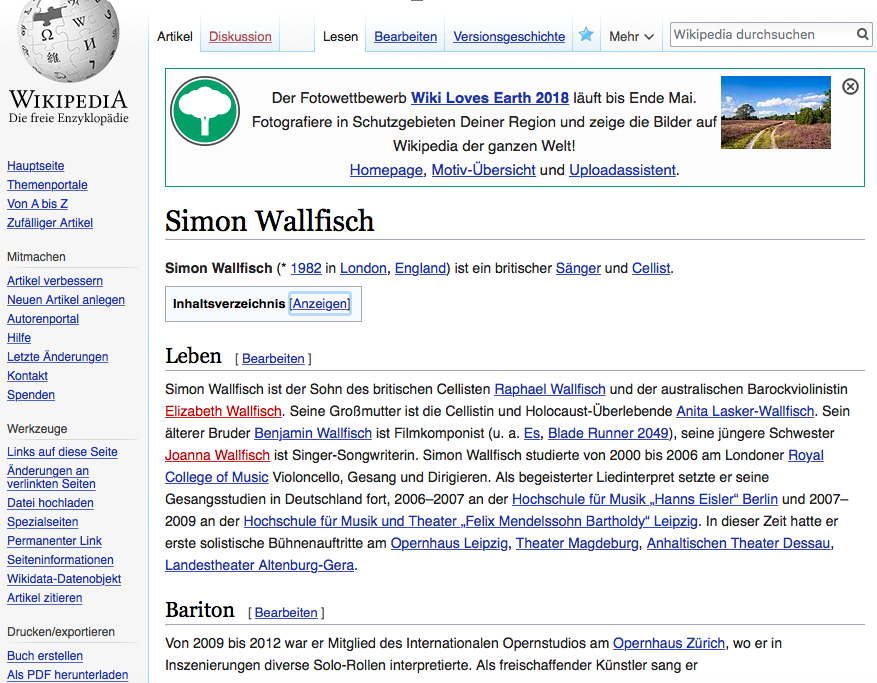Click red link Joanna Wallfisch
Image resolution: width=877 pixels, height=683 pixels.
tap(217, 456)
